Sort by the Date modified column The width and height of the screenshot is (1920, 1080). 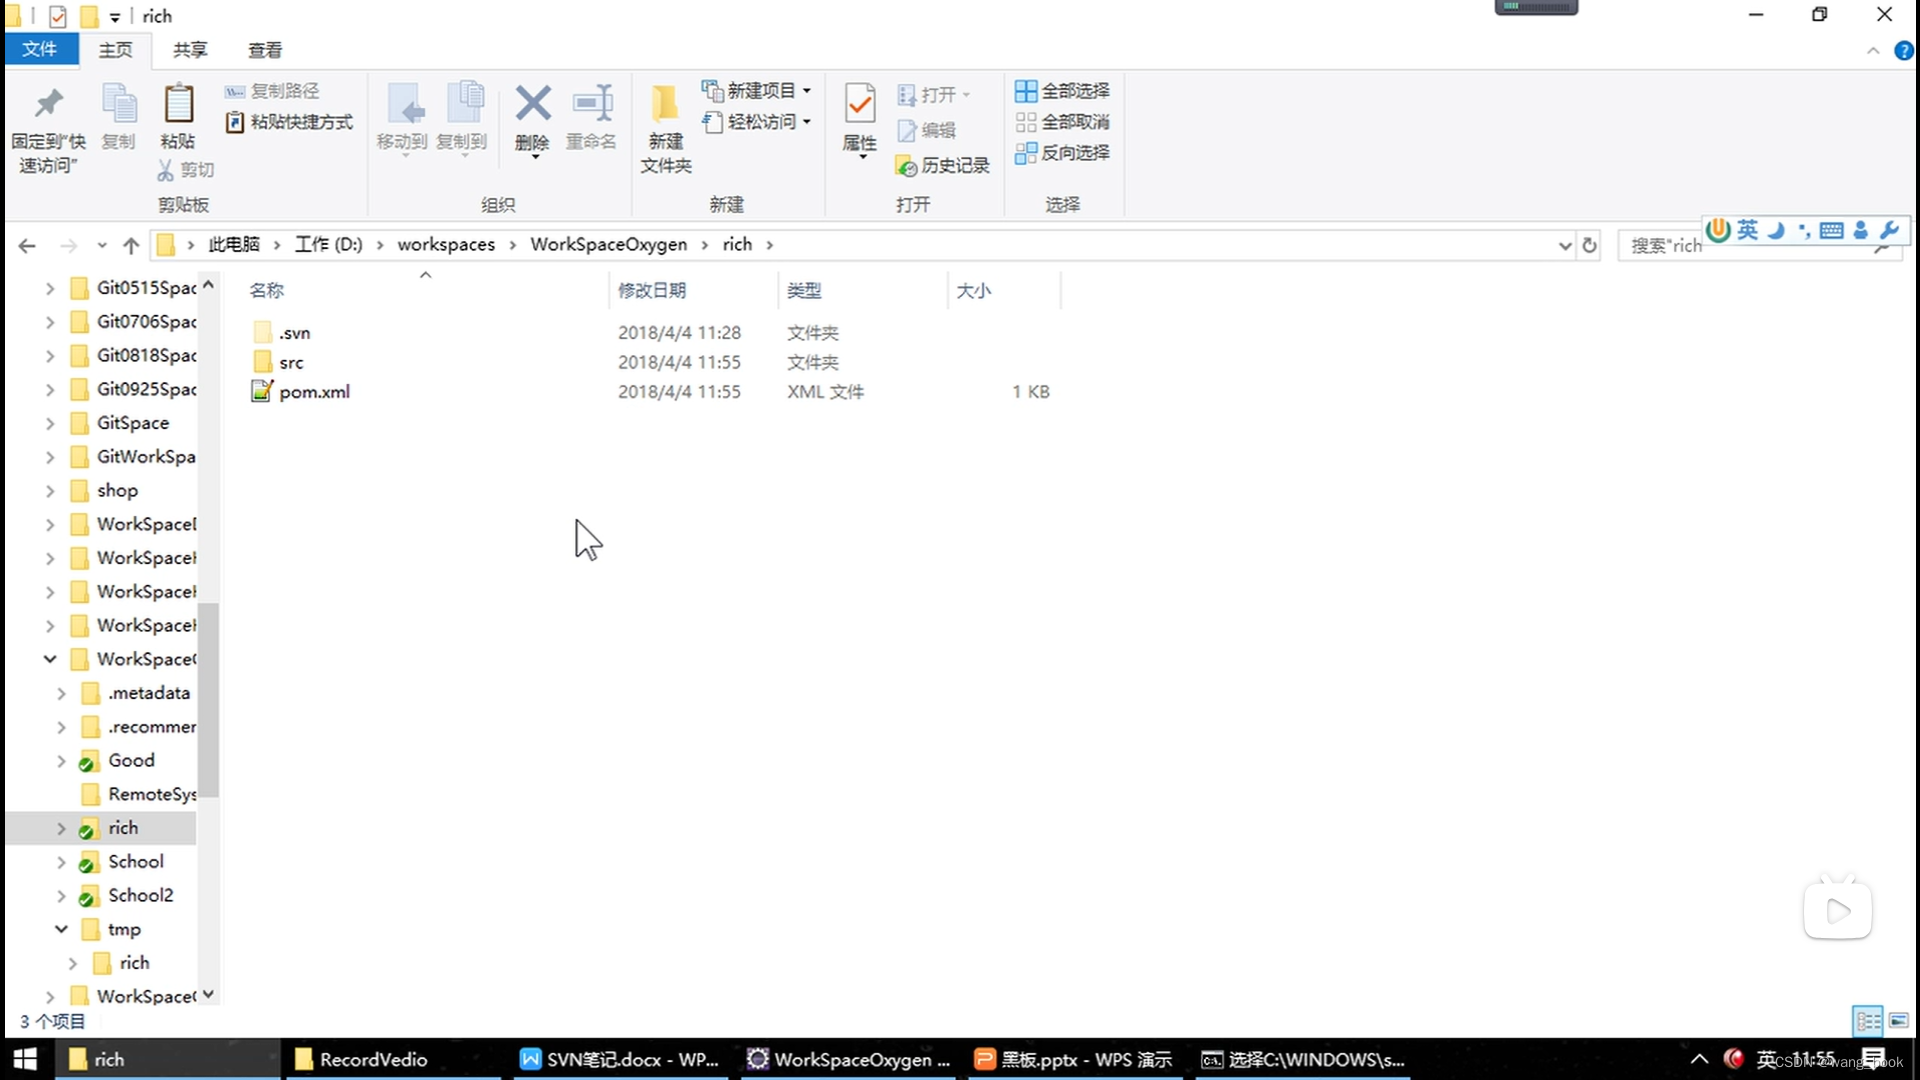[x=651, y=290]
